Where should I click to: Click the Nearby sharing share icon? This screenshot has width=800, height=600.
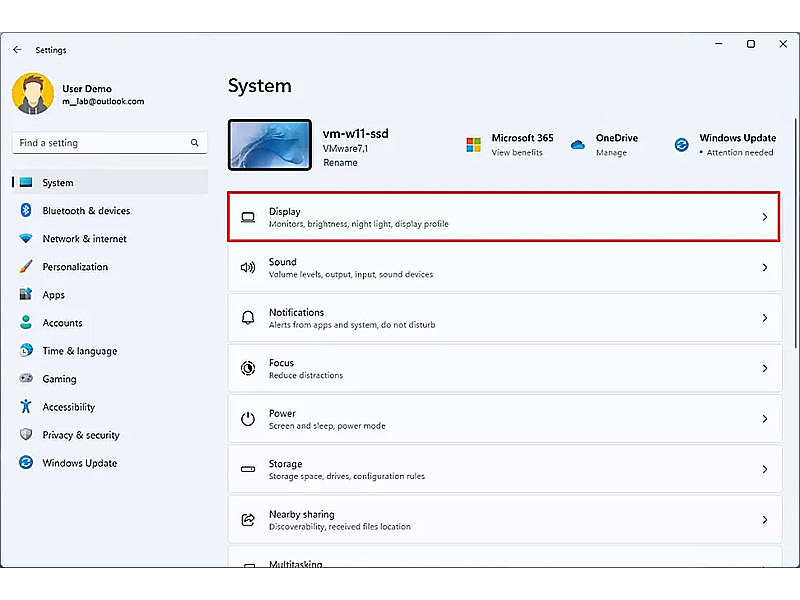248,519
